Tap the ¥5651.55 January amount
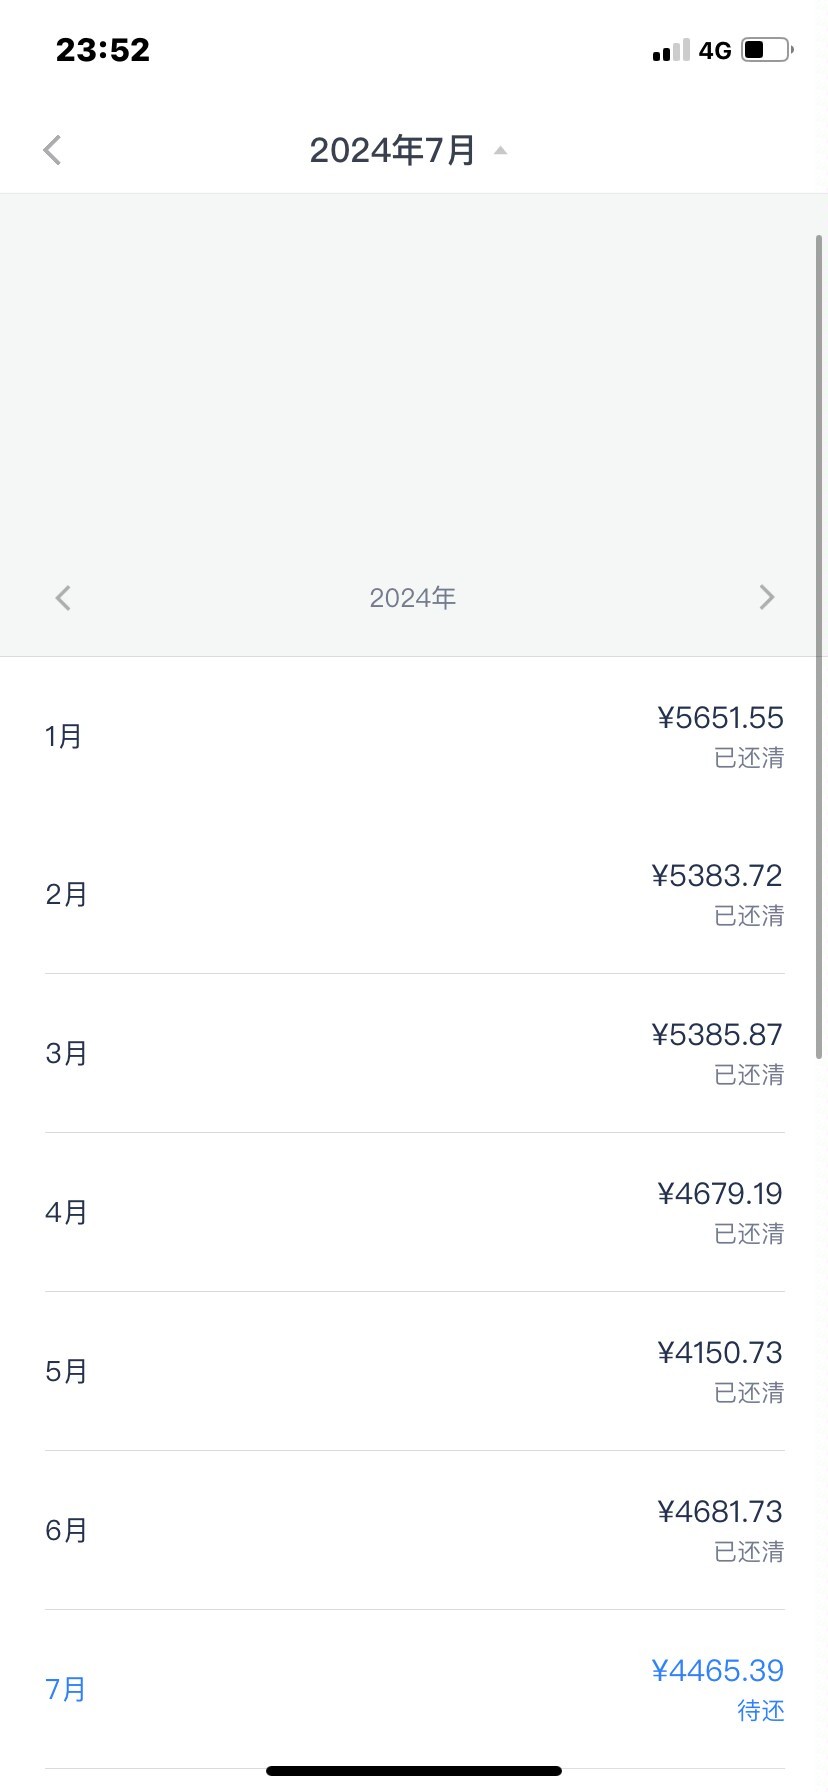The image size is (828, 1792). pyautogui.click(x=720, y=718)
